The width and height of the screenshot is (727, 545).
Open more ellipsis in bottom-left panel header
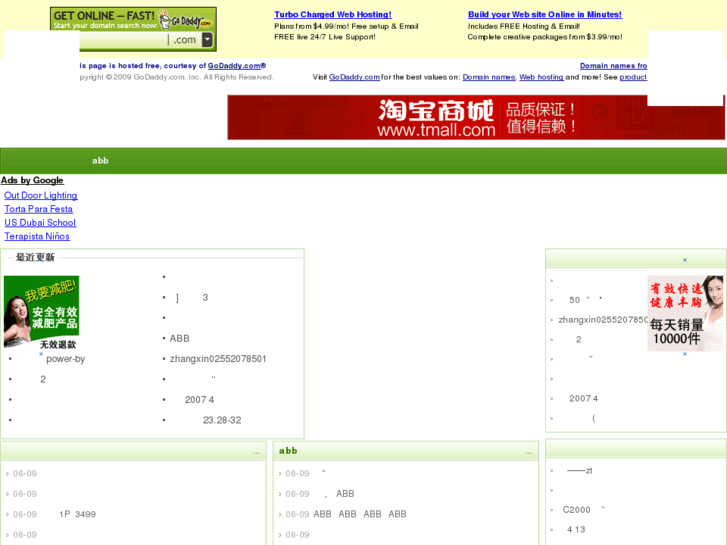pyautogui.click(x=256, y=452)
